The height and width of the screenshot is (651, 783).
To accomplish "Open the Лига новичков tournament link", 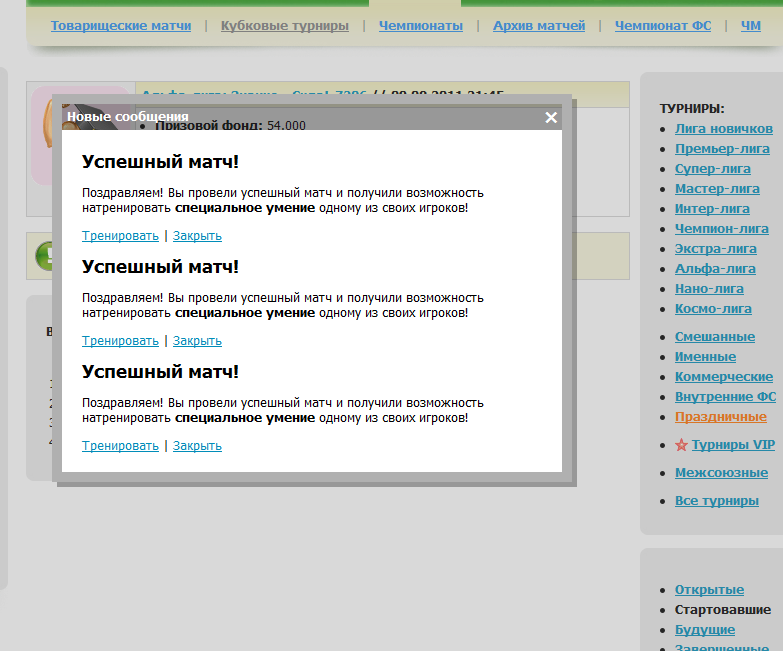I will [723, 129].
